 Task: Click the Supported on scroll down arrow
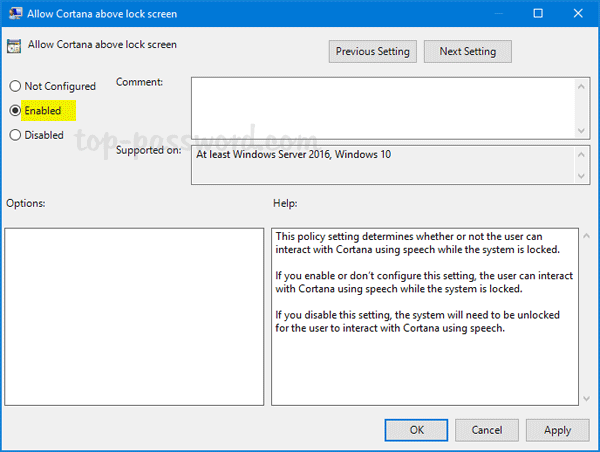[581, 176]
